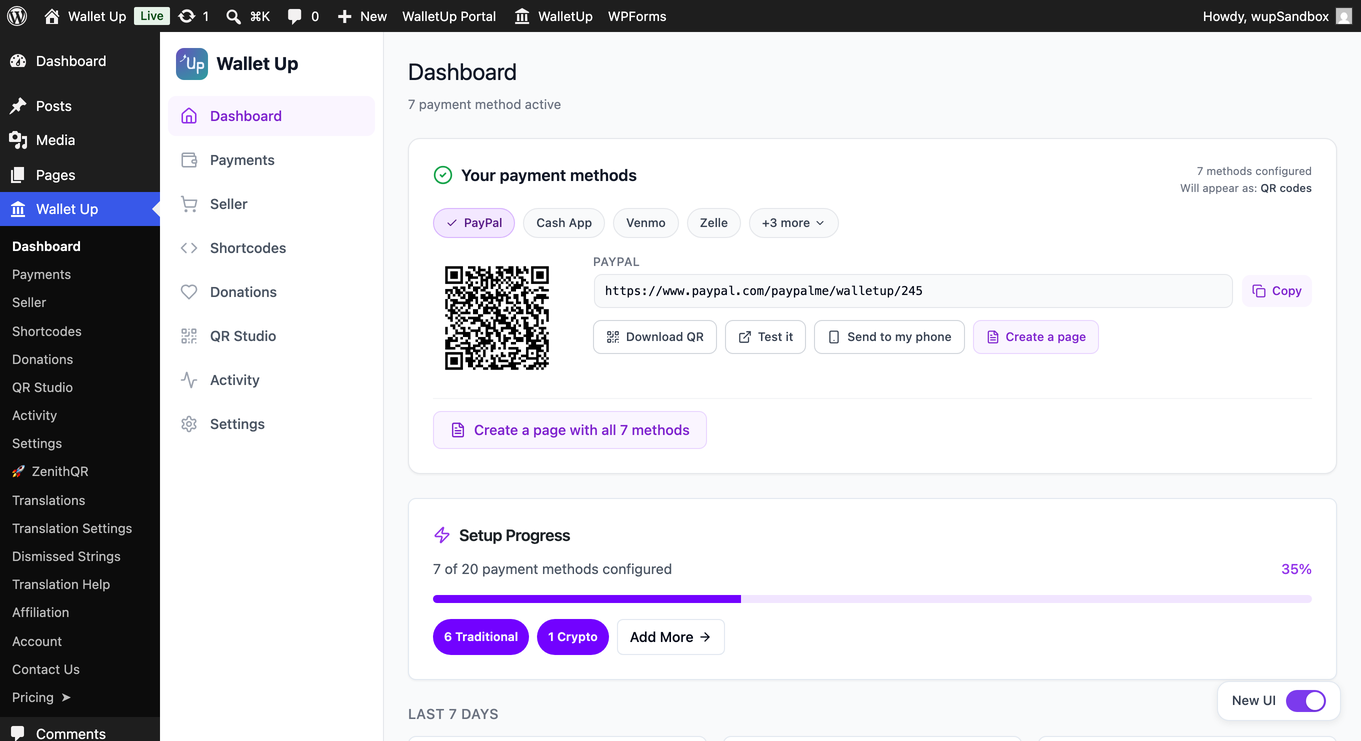Click the Test it button
Image resolution: width=1361 pixels, height=741 pixels.
766,337
